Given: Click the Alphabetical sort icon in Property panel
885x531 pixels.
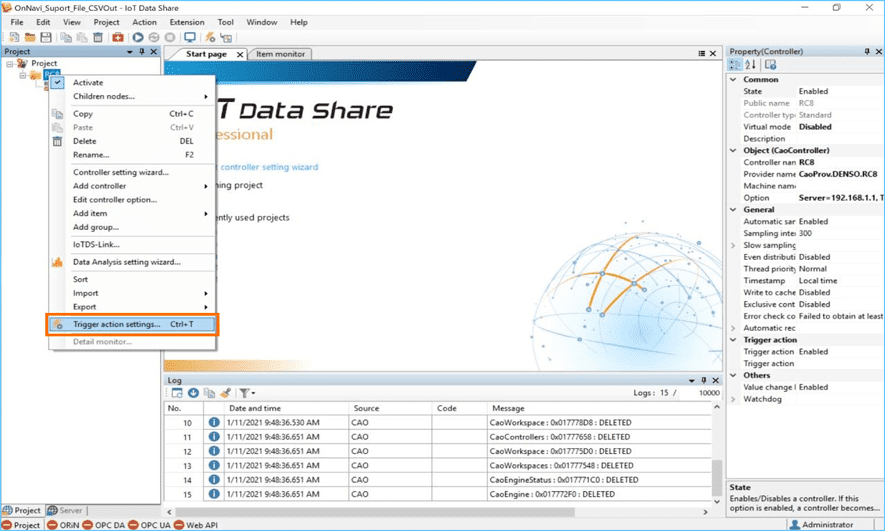Looking at the screenshot, I should (x=750, y=65).
